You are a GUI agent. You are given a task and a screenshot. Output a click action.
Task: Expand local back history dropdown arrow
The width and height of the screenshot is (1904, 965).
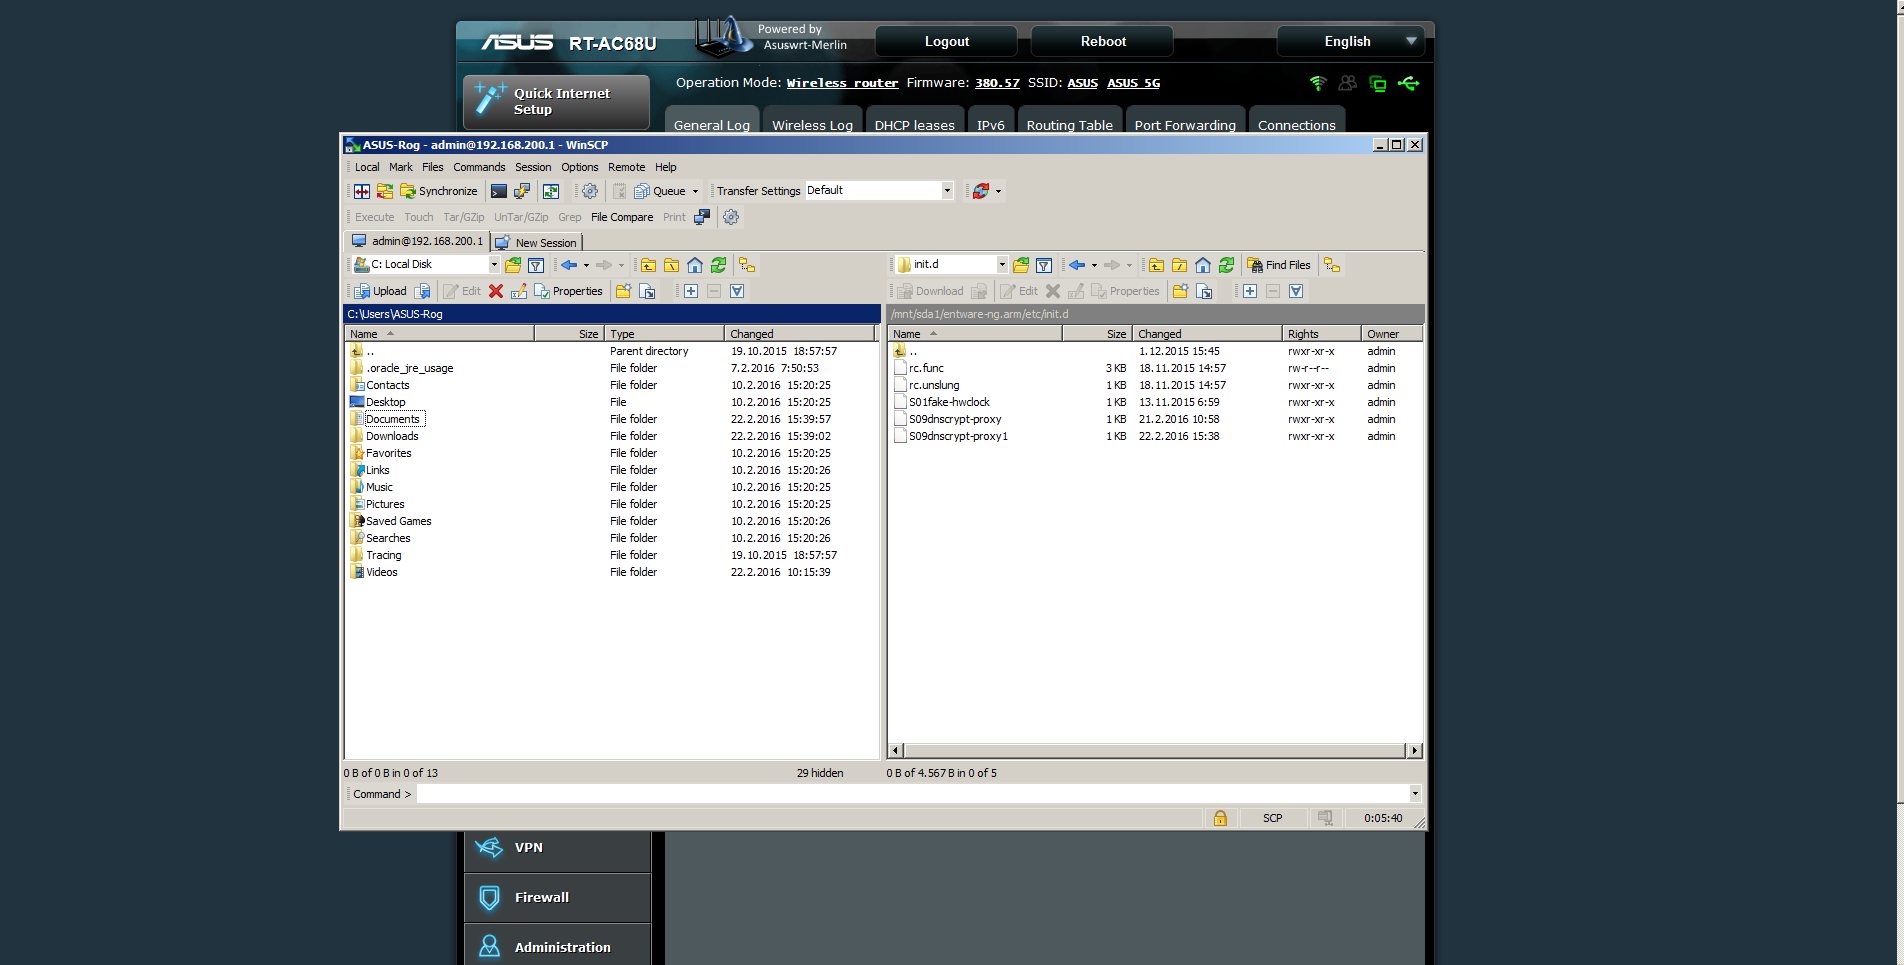click(586, 265)
